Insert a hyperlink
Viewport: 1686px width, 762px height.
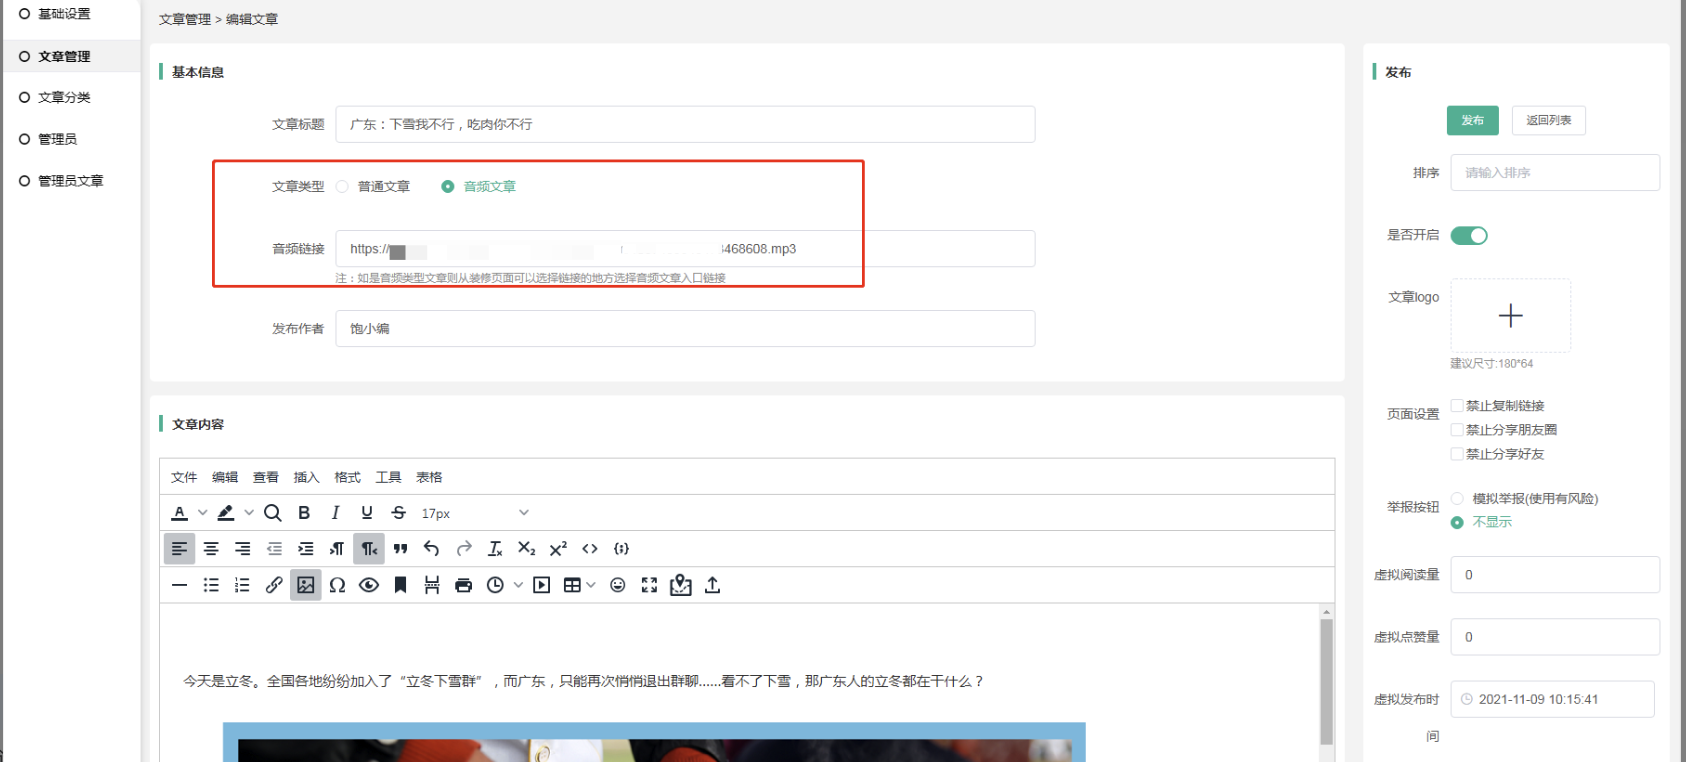[x=274, y=585]
